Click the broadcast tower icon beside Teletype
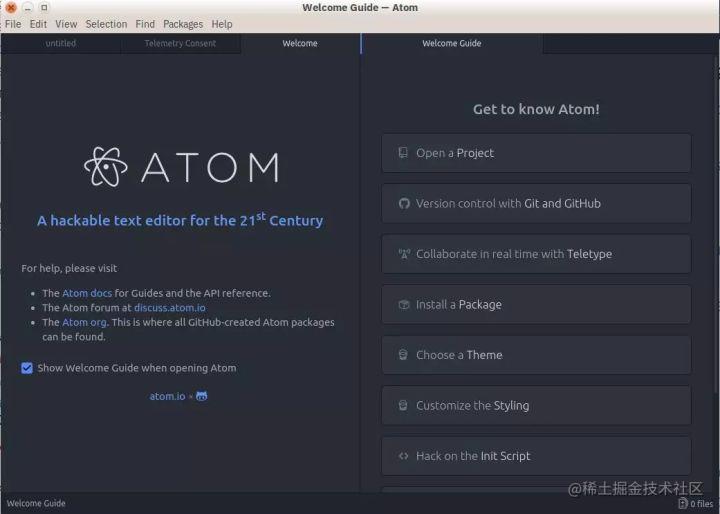Image resolution: width=720 pixels, height=514 pixels. click(404, 254)
